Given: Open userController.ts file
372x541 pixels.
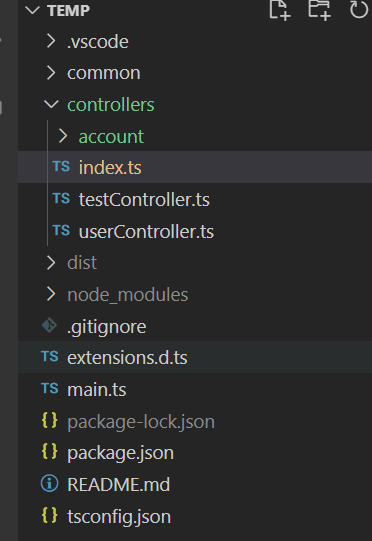Looking at the screenshot, I should point(146,231).
